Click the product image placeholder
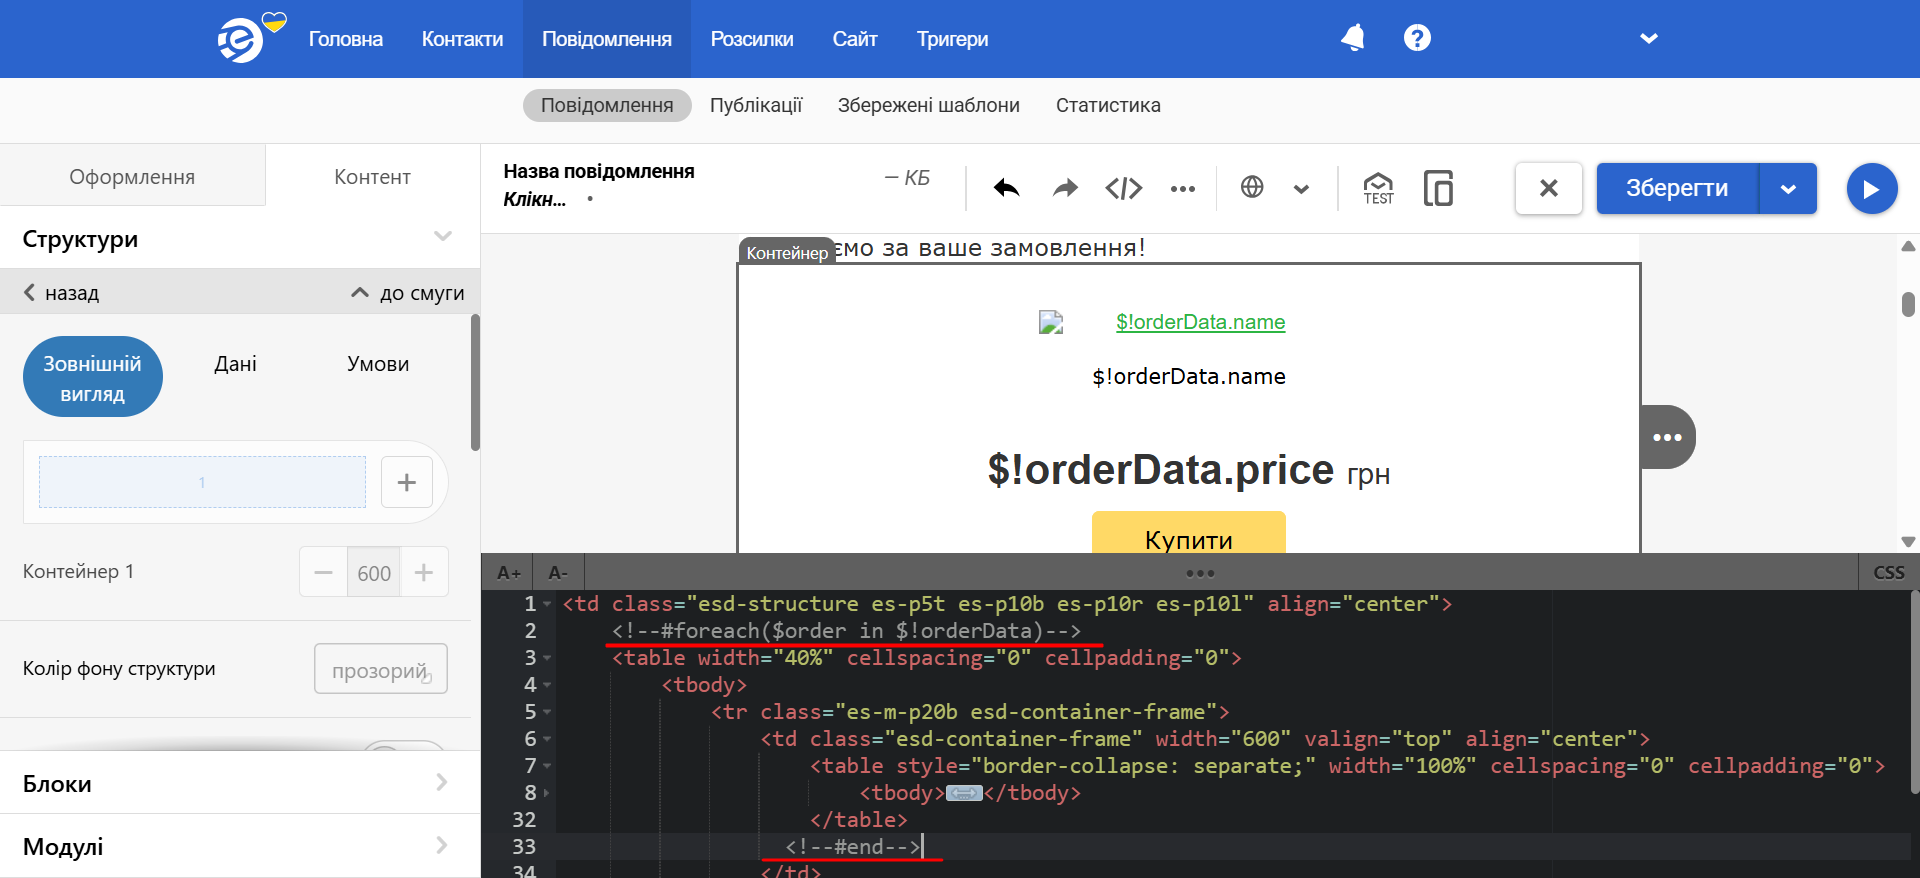 pyautogui.click(x=1050, y=322)
